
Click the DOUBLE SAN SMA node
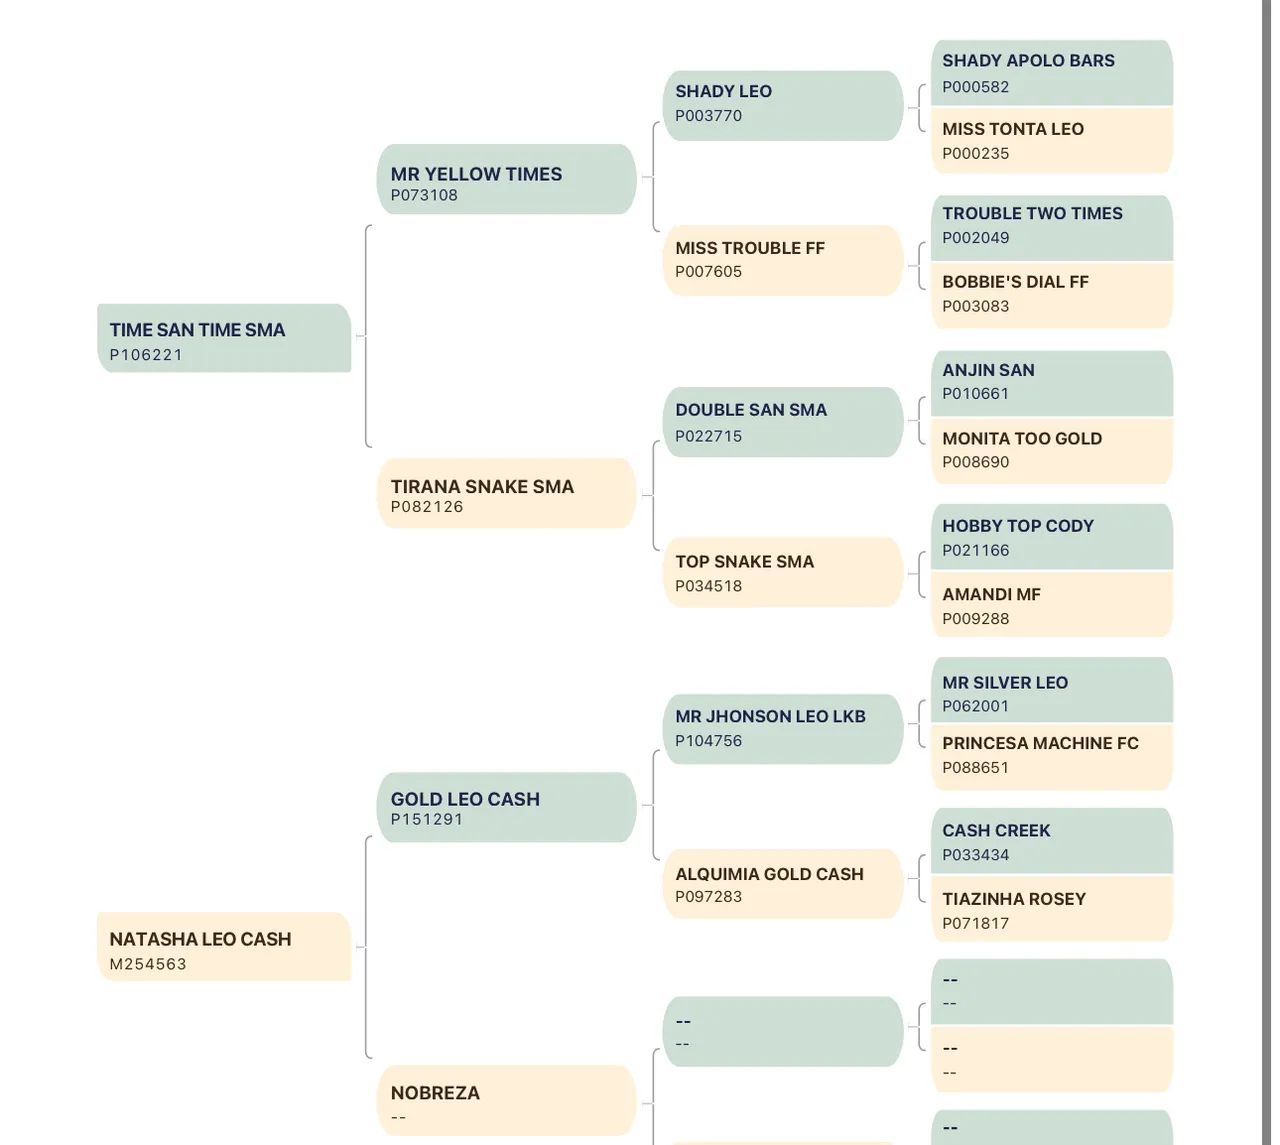tap(783, 422)
